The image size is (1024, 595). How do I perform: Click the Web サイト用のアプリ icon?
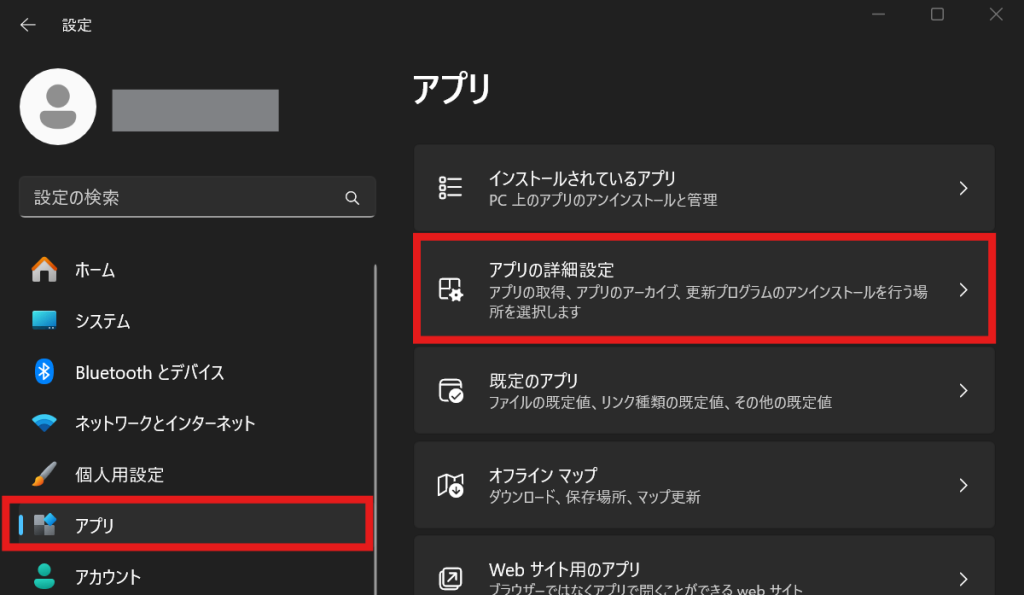pyautogui.click(x=450, y=579)
